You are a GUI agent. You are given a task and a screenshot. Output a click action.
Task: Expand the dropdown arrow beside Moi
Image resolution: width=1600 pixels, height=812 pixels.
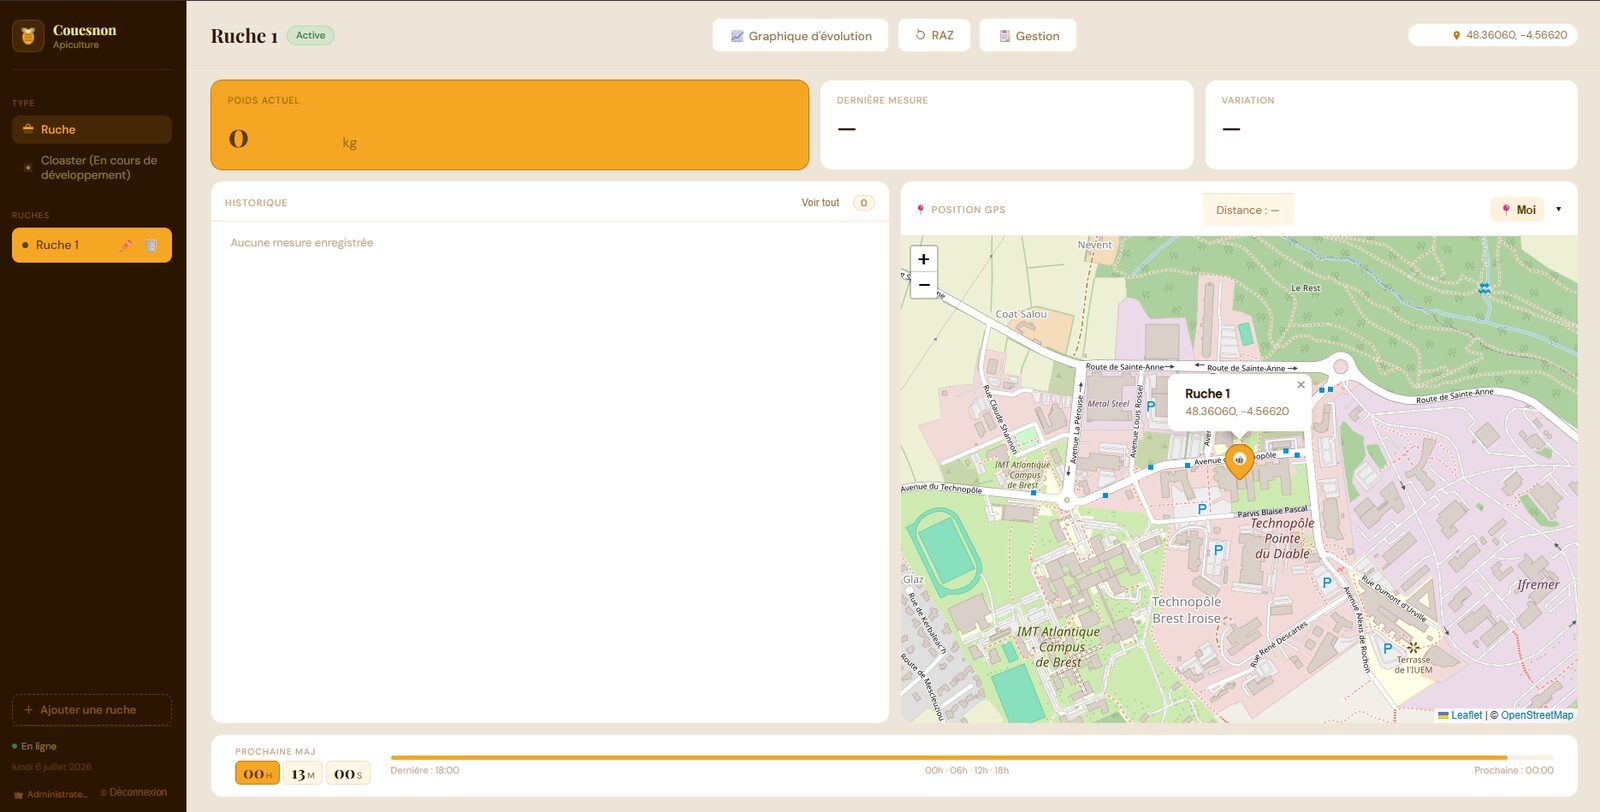tap(1558, 209)
